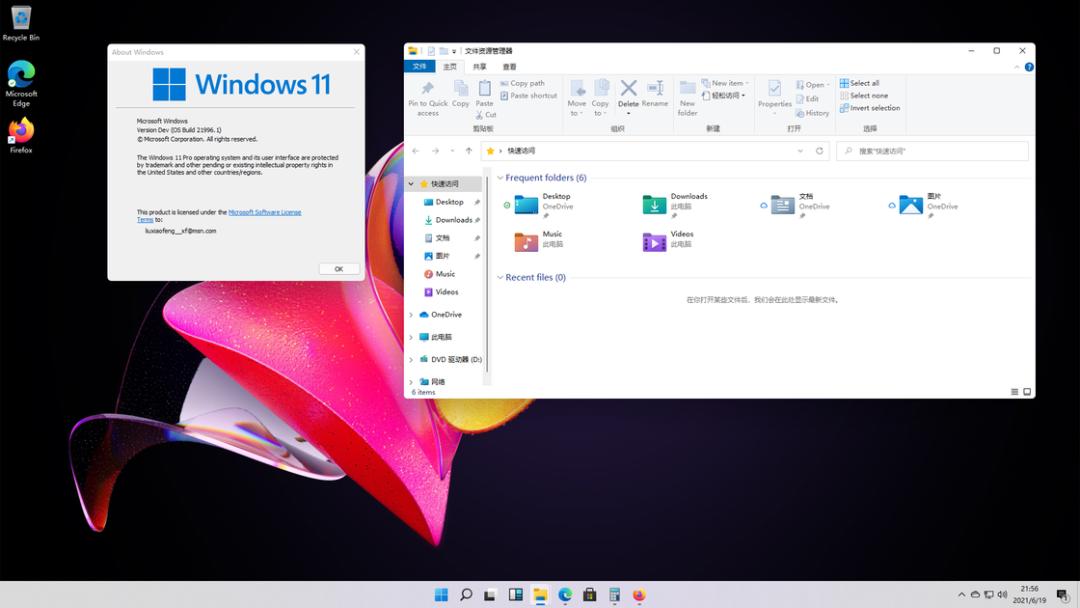
Task: Expand the 网络 Network tree node
Action: tap(411, 381)
